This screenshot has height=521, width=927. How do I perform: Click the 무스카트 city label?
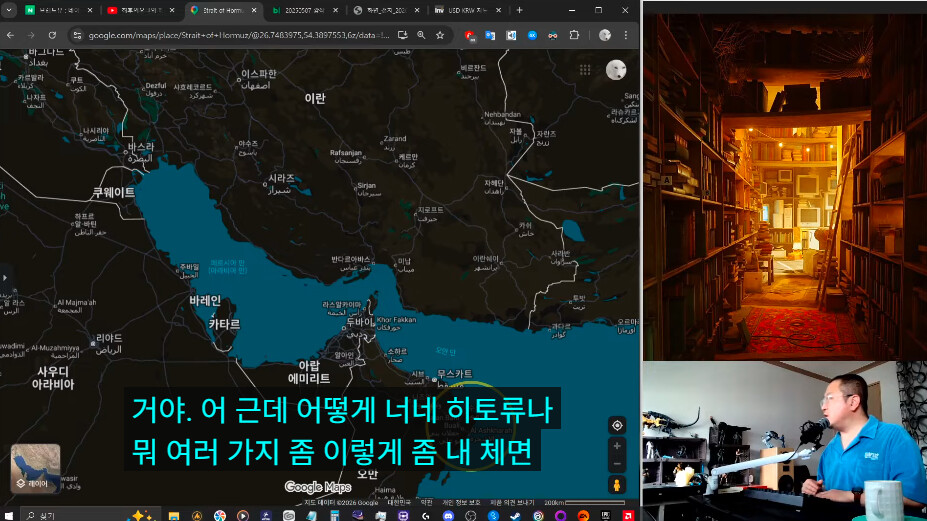click(x=454, y=374)
